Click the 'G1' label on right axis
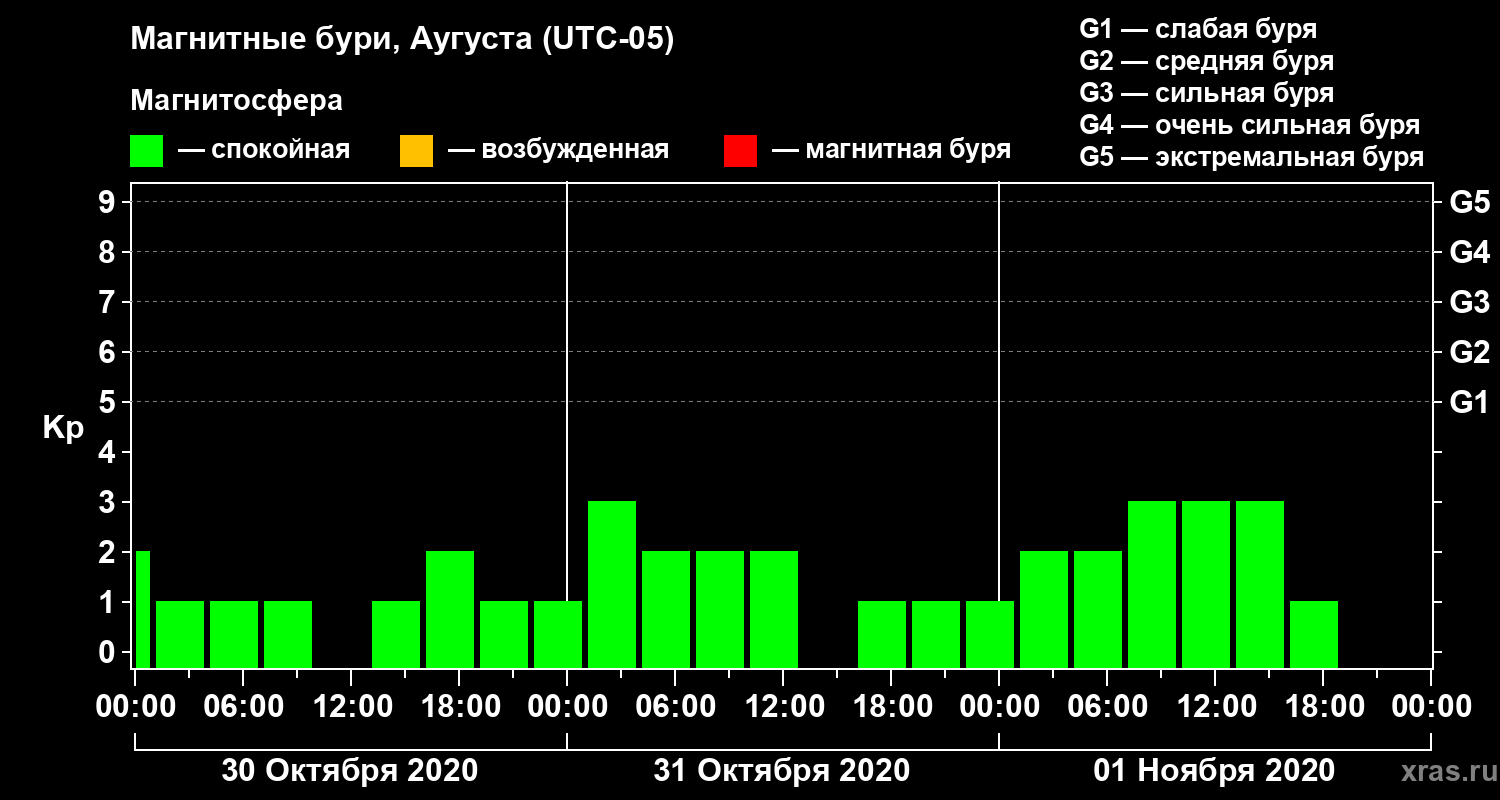The width and height of the screenshot is (1500, 800). point(1469,402)
